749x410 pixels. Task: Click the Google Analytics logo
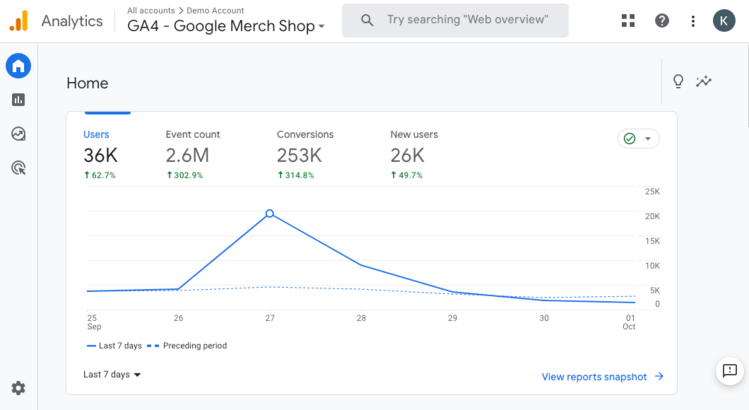click(19, 21)
